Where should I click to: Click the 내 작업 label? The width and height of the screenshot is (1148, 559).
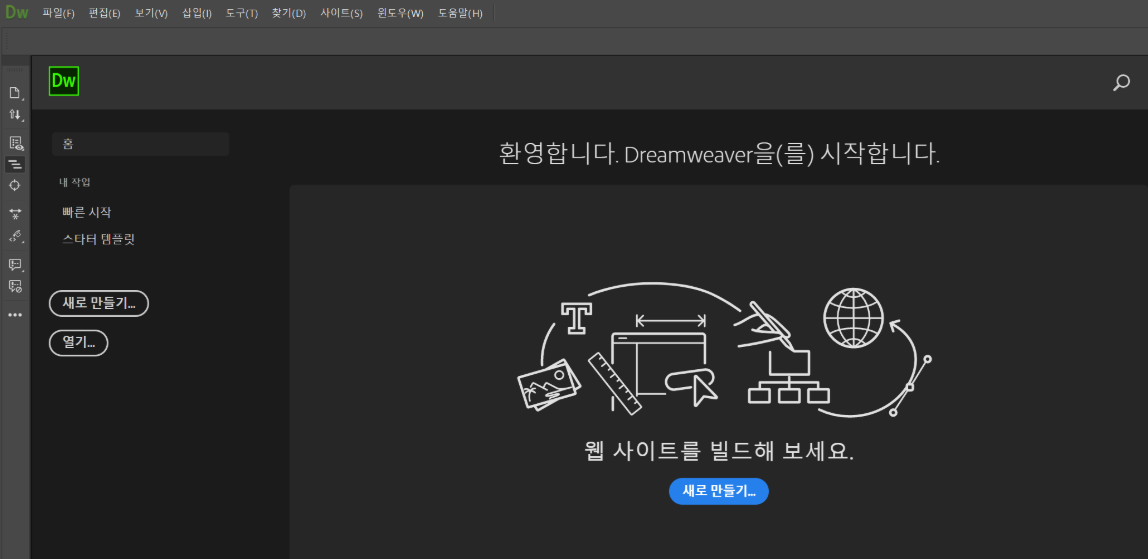point(75,182)
